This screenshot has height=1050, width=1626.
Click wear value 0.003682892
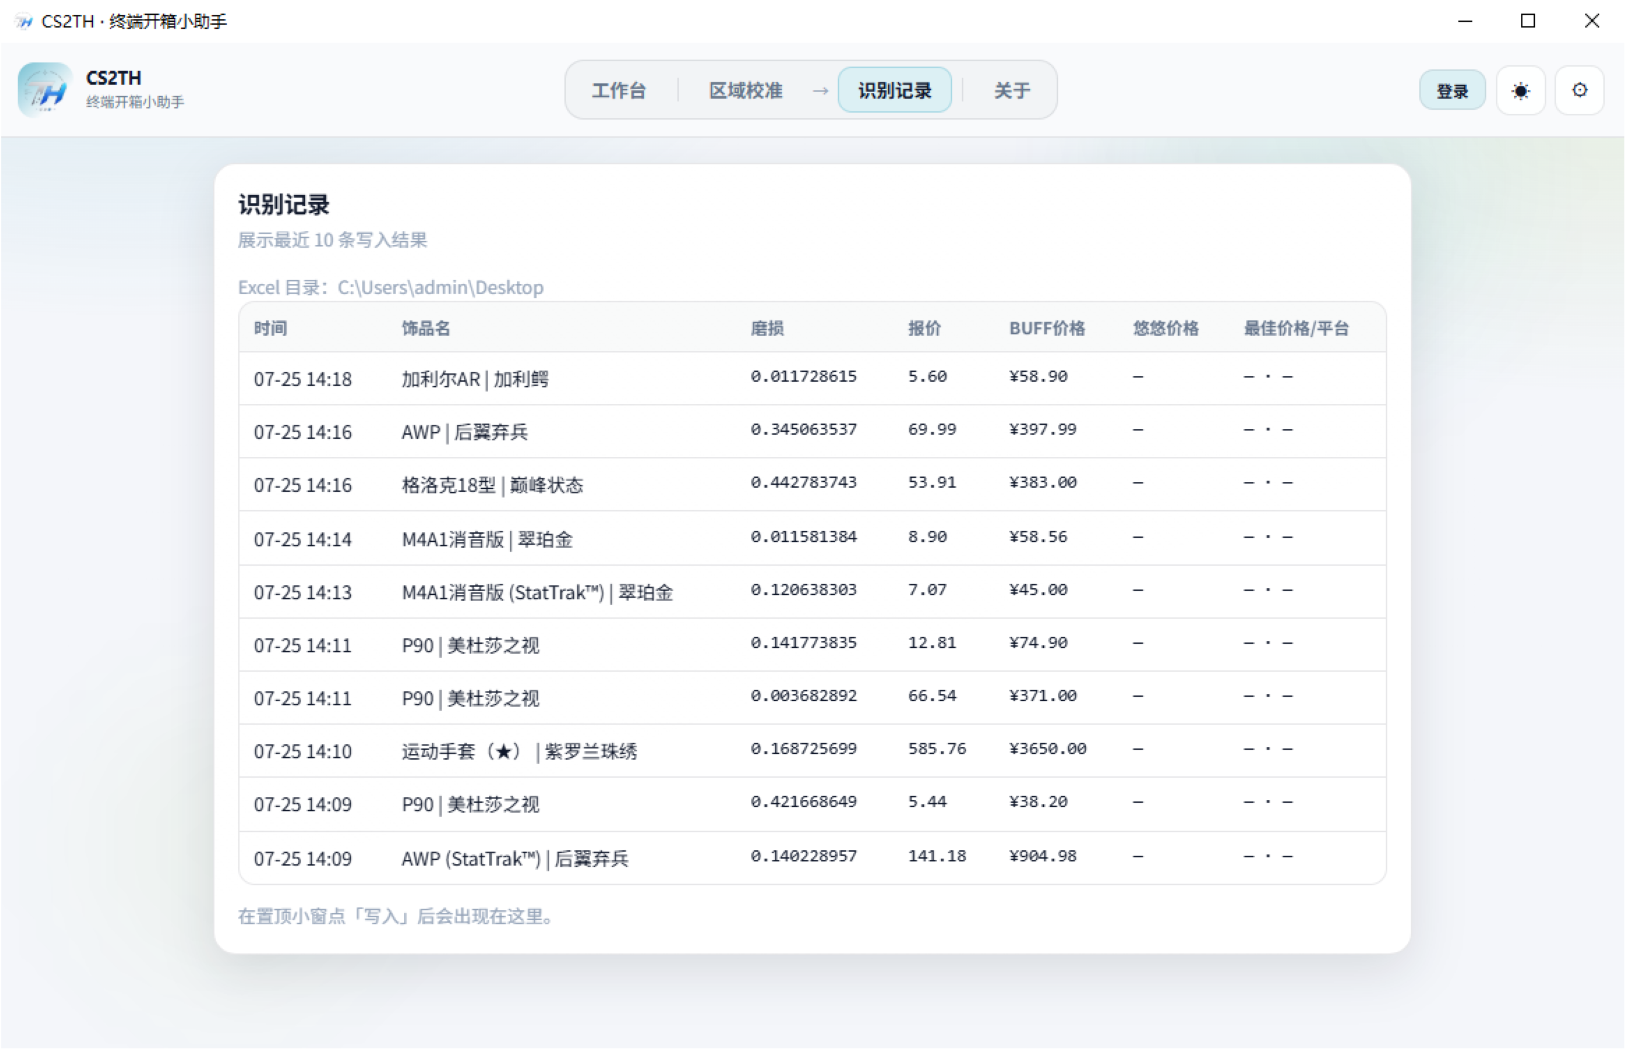803,696
